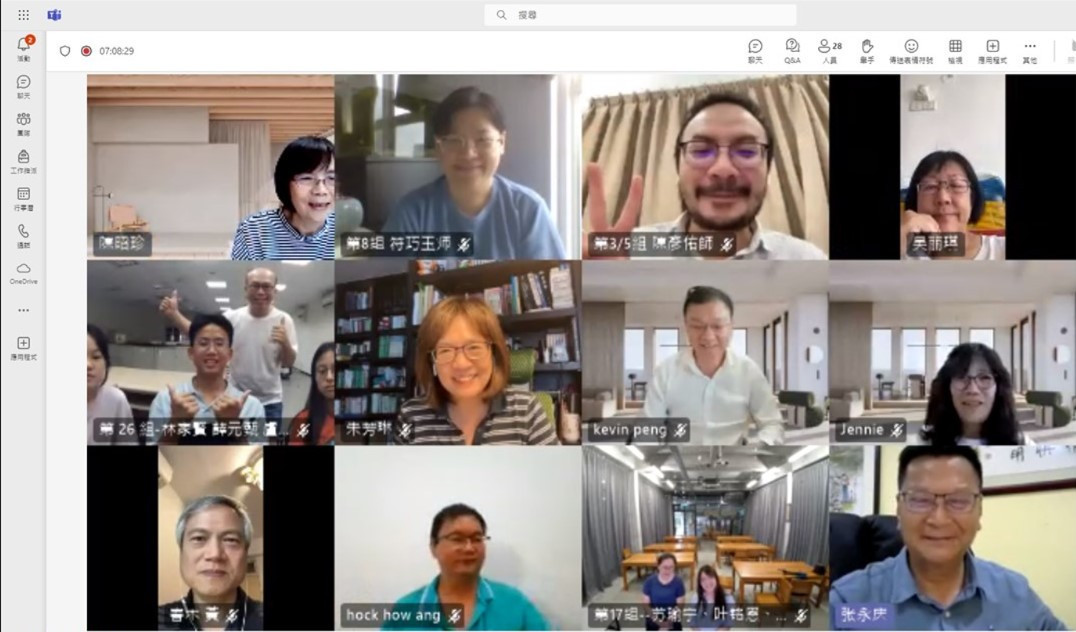
Task: Open the Calls phone icon
Action: click(23, 235)
